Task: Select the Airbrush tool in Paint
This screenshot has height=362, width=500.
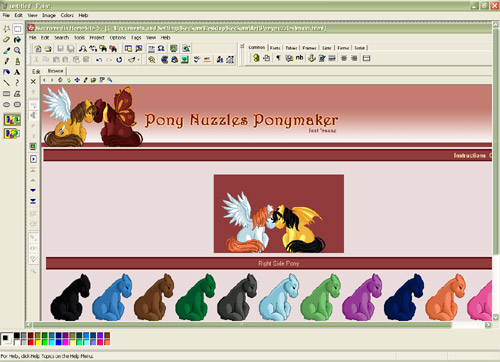Action: [6, 72]
